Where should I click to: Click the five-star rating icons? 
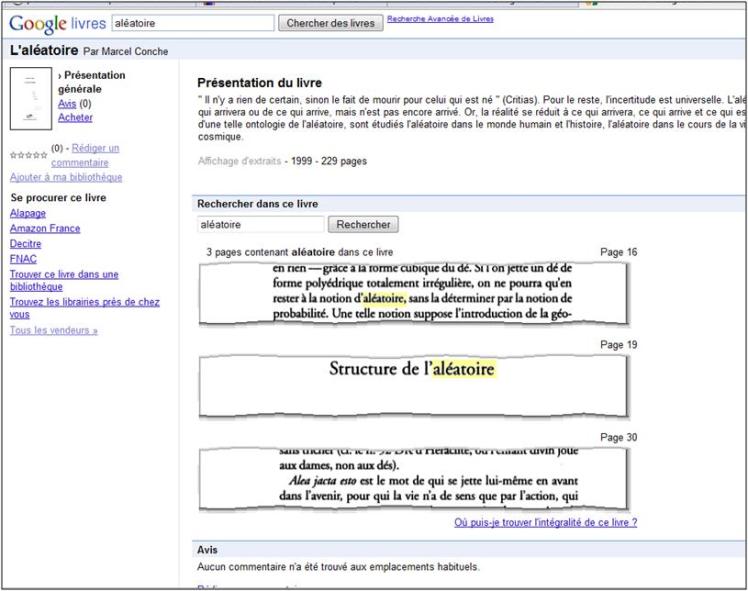tap(28, 155)
